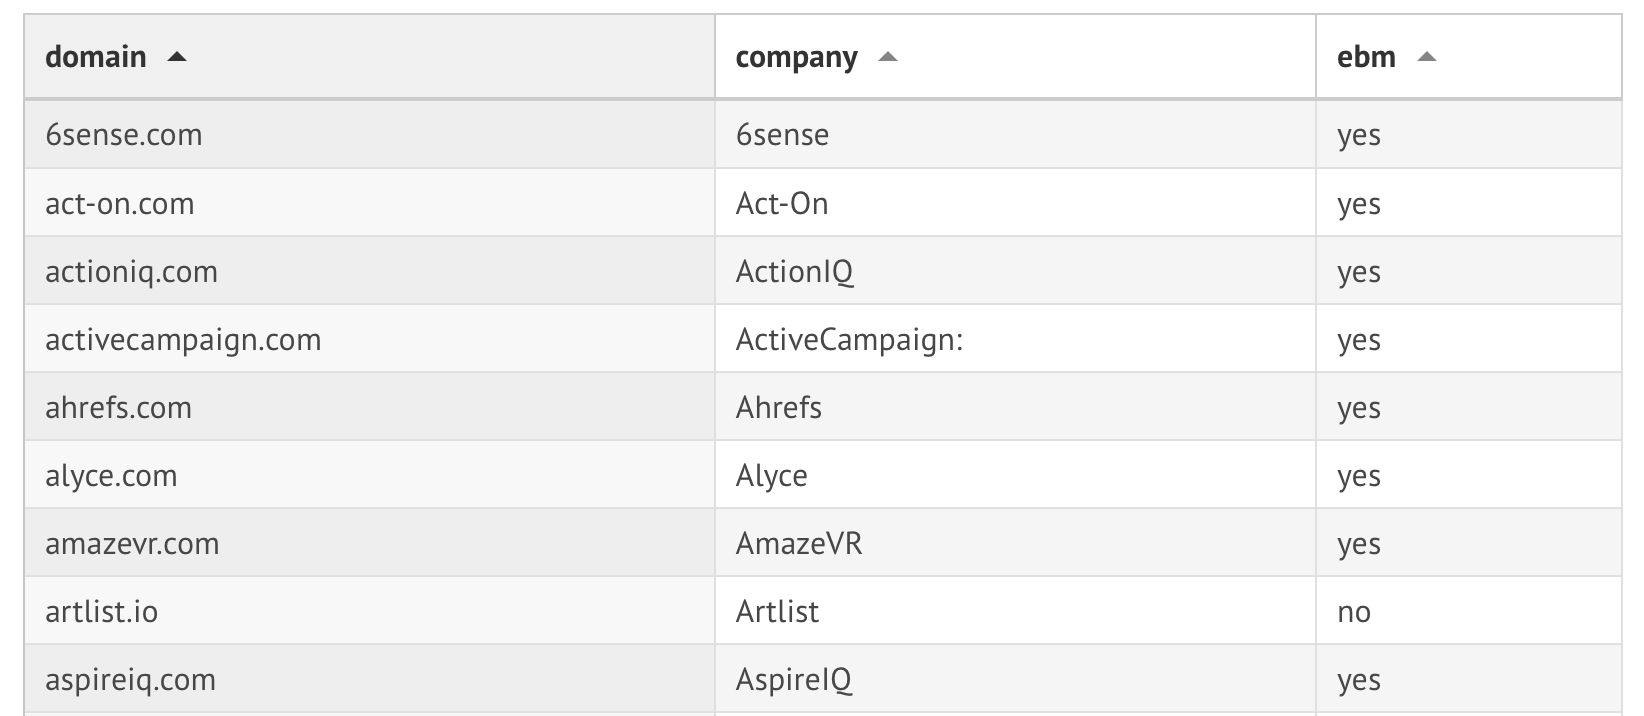1644x716 pixels.
Task: Click activecampaign.com in the domain column
Action: pos(183,340)
